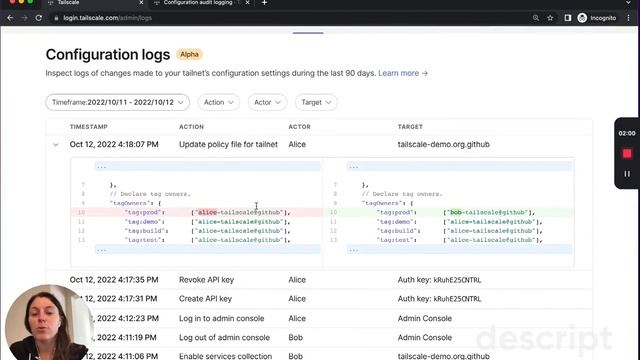Screen dimensions: 640x360
Task: Close the Tailscale tab
Action: [141, 3]
